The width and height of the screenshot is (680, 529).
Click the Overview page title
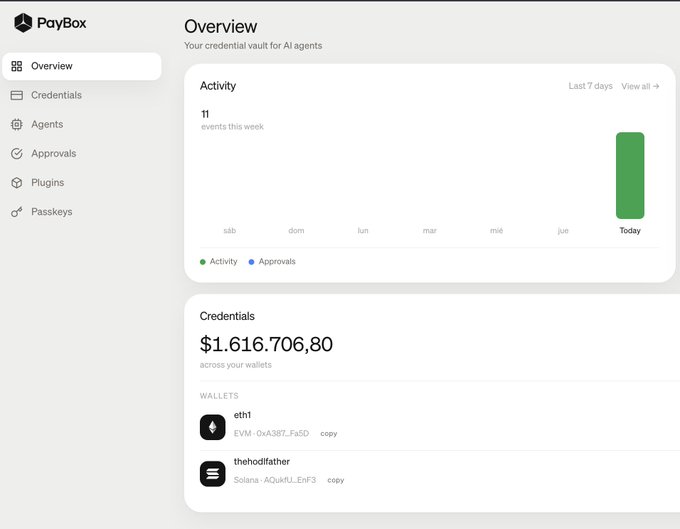point(221,26)
